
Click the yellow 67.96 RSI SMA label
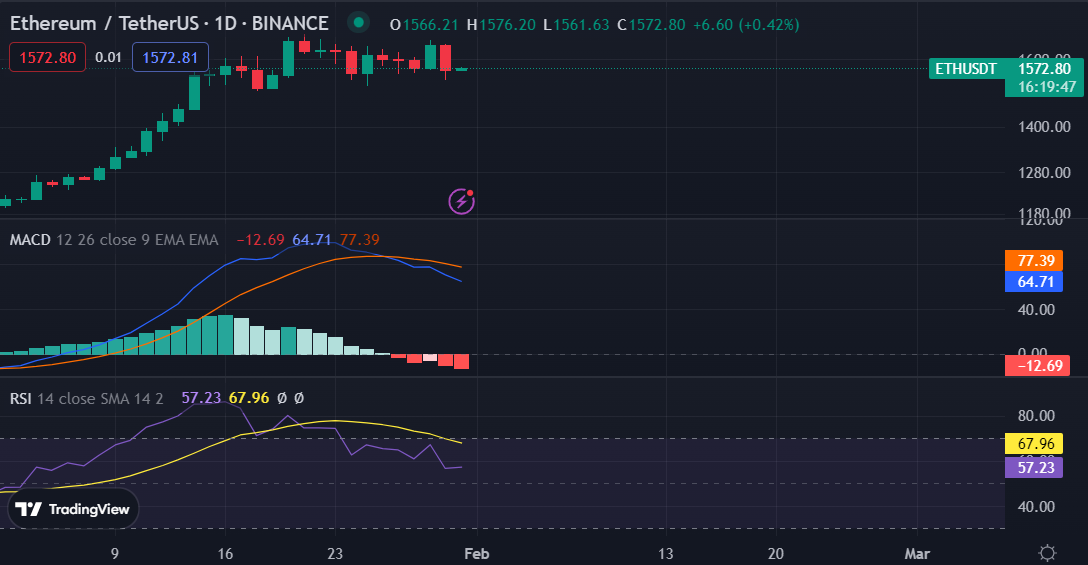pyautogui.click(x=1034, y=444)
